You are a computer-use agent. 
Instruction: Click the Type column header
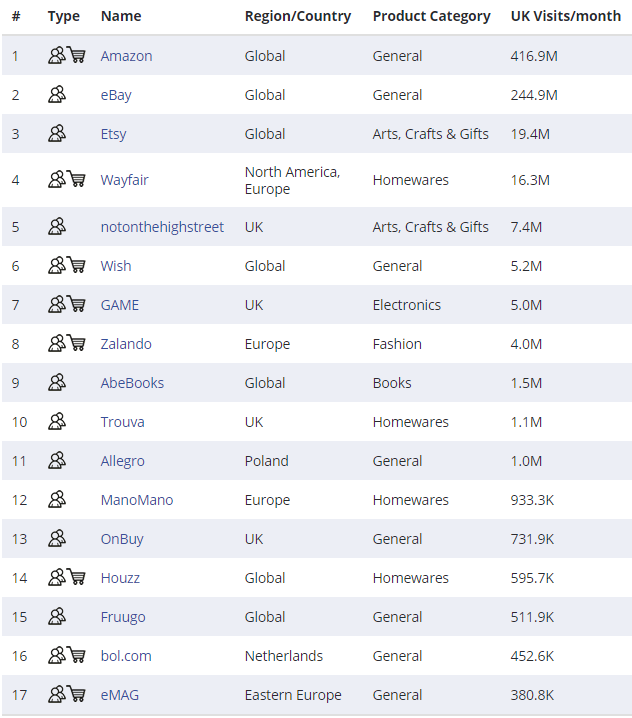pos(63,16)
